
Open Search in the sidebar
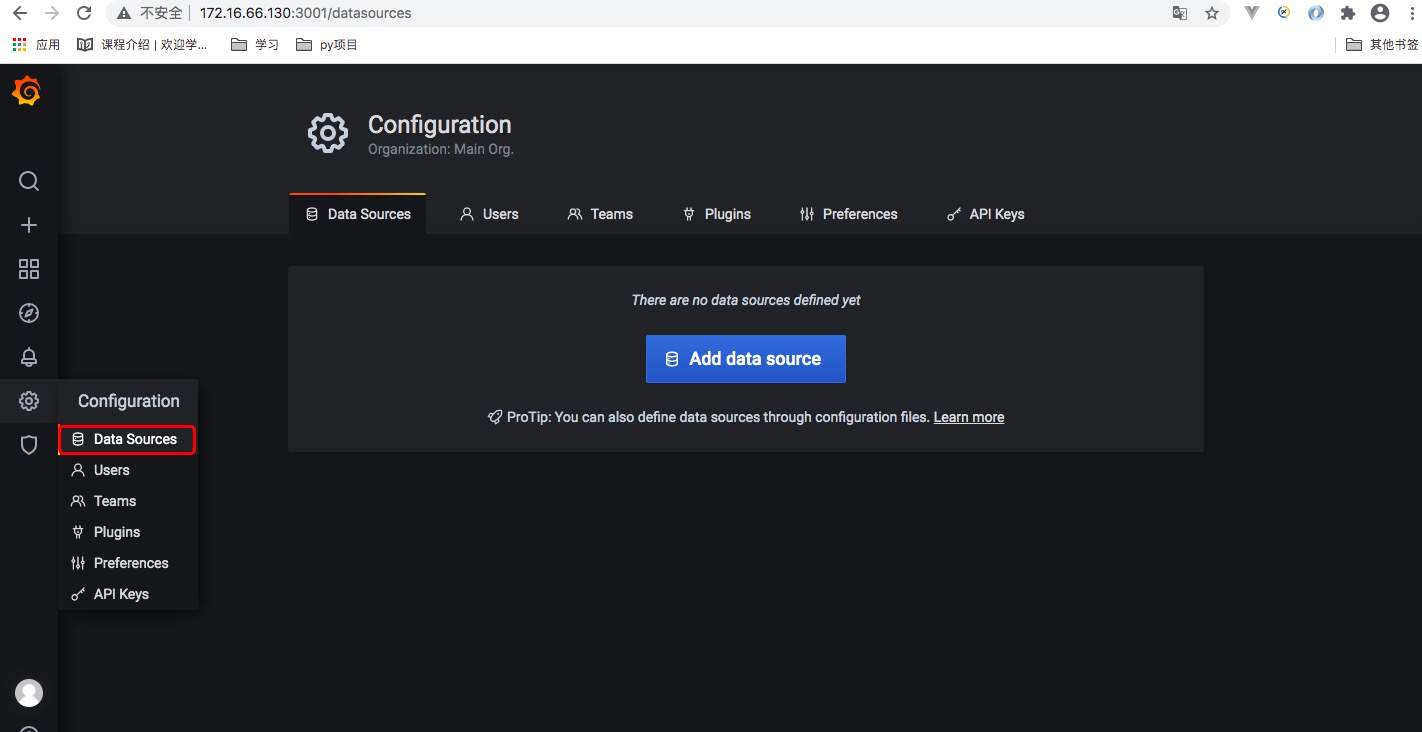(x=29, y=181)
